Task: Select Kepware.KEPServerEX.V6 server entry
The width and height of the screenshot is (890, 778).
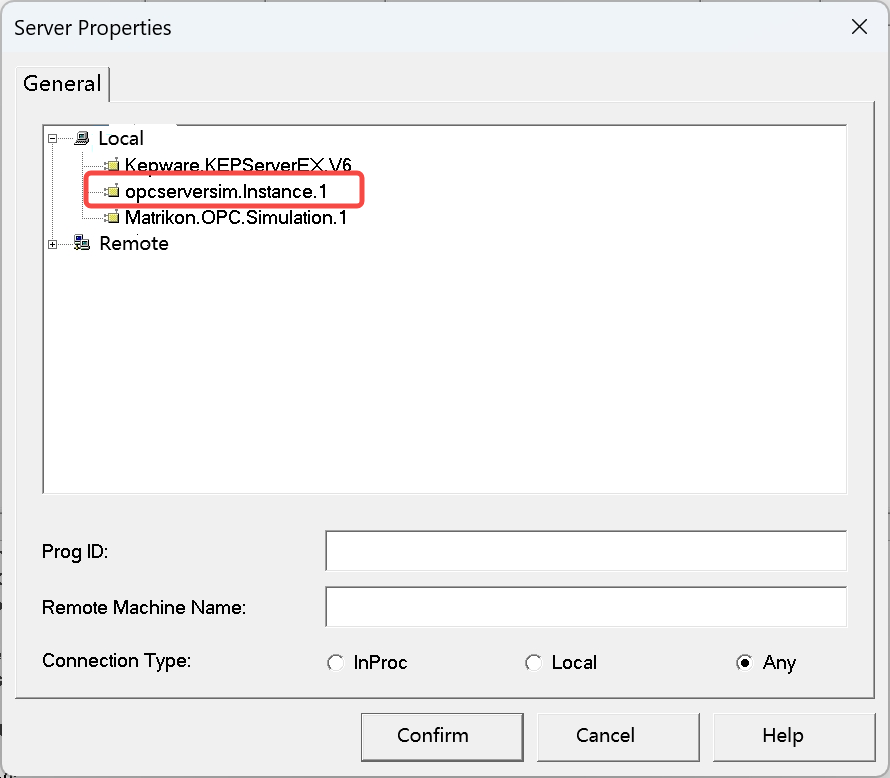Action: coord(238,164)
